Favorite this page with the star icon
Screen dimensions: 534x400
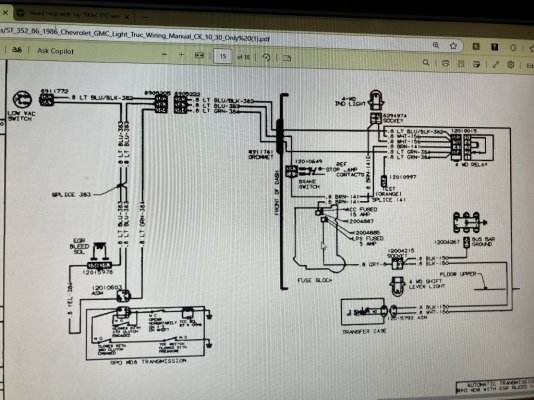click(x=453, y=46)
